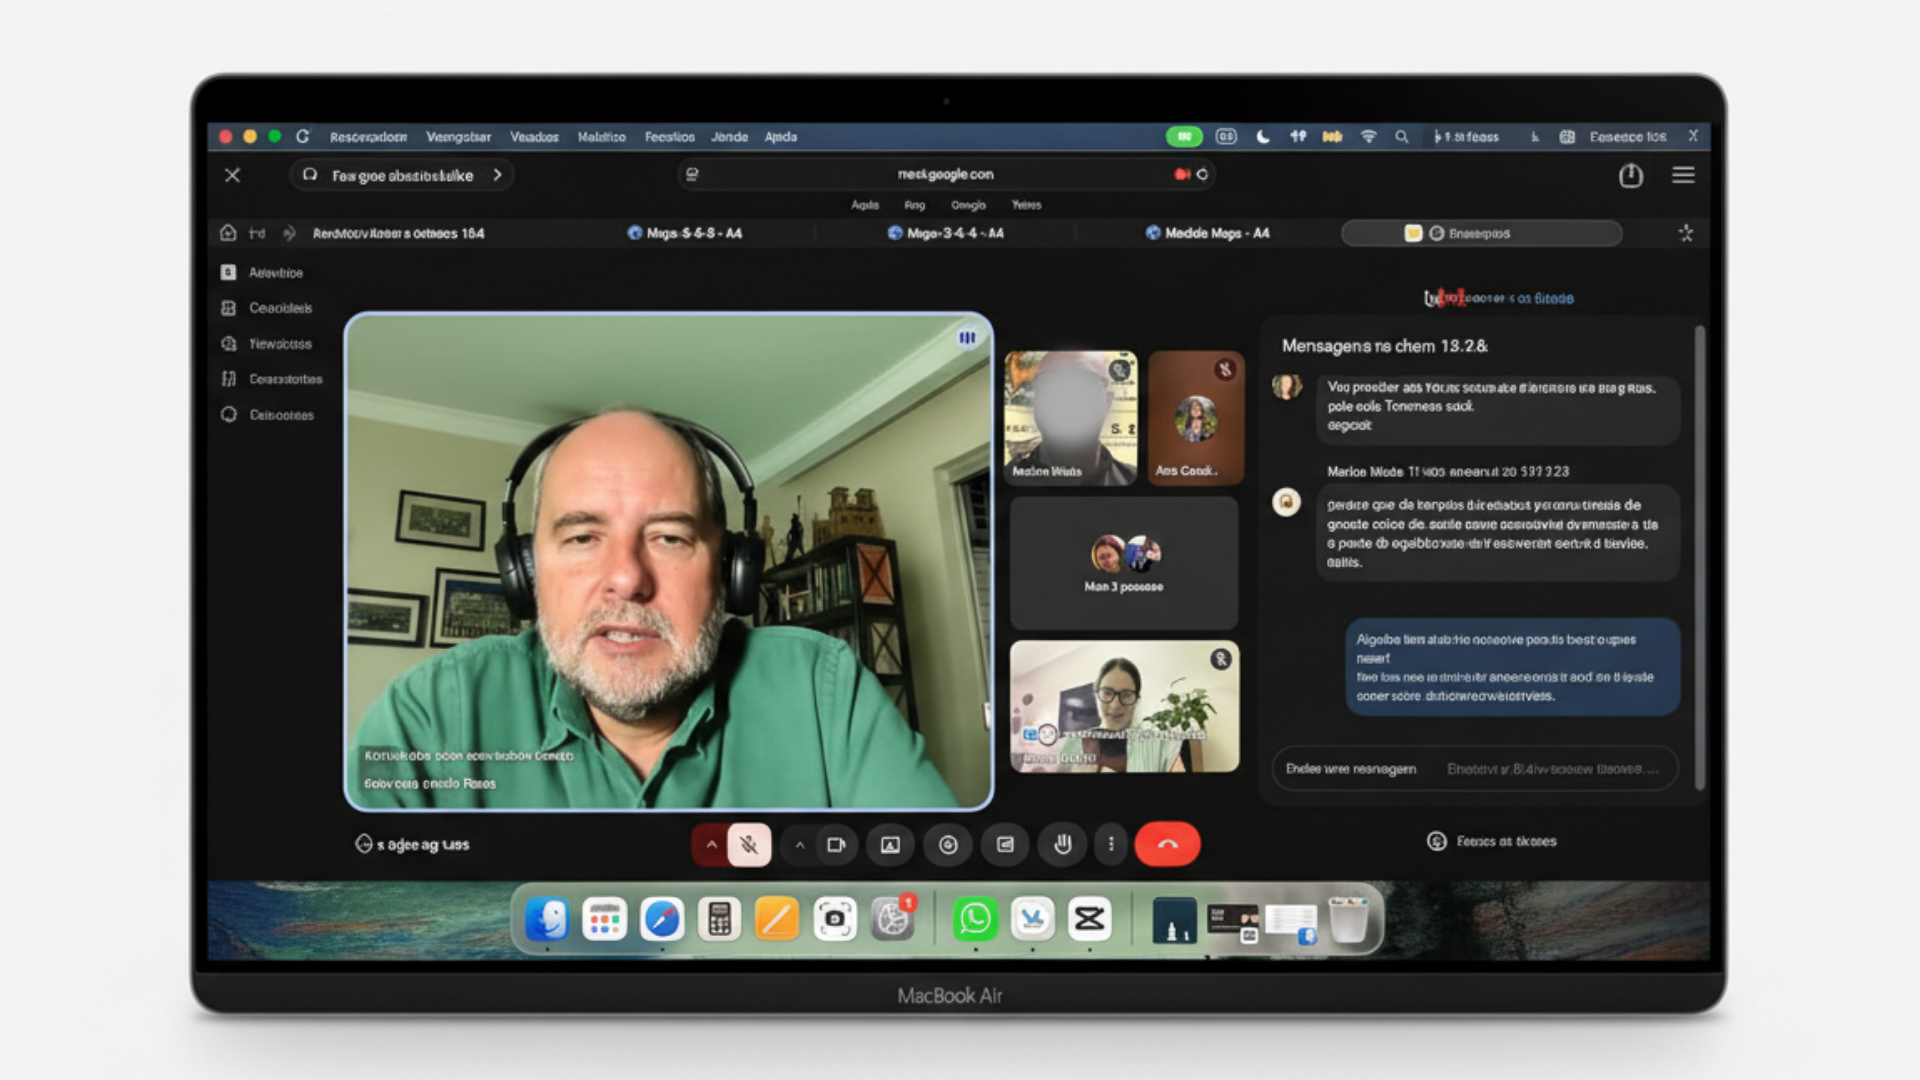Screen dimensions: 1920x1080
Task: Click the first sidebar item icon
Action: pos(228,272)
